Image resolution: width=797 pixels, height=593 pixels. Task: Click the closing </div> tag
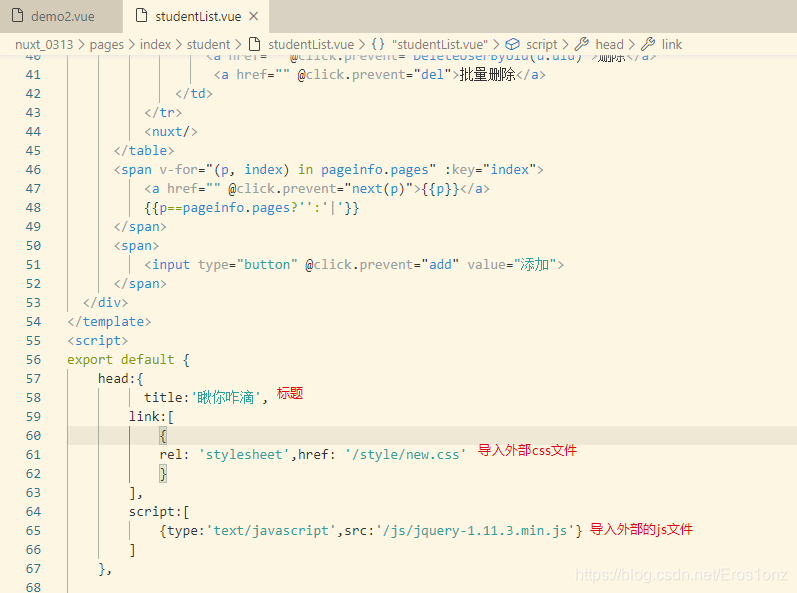click(x=105, y=303)
